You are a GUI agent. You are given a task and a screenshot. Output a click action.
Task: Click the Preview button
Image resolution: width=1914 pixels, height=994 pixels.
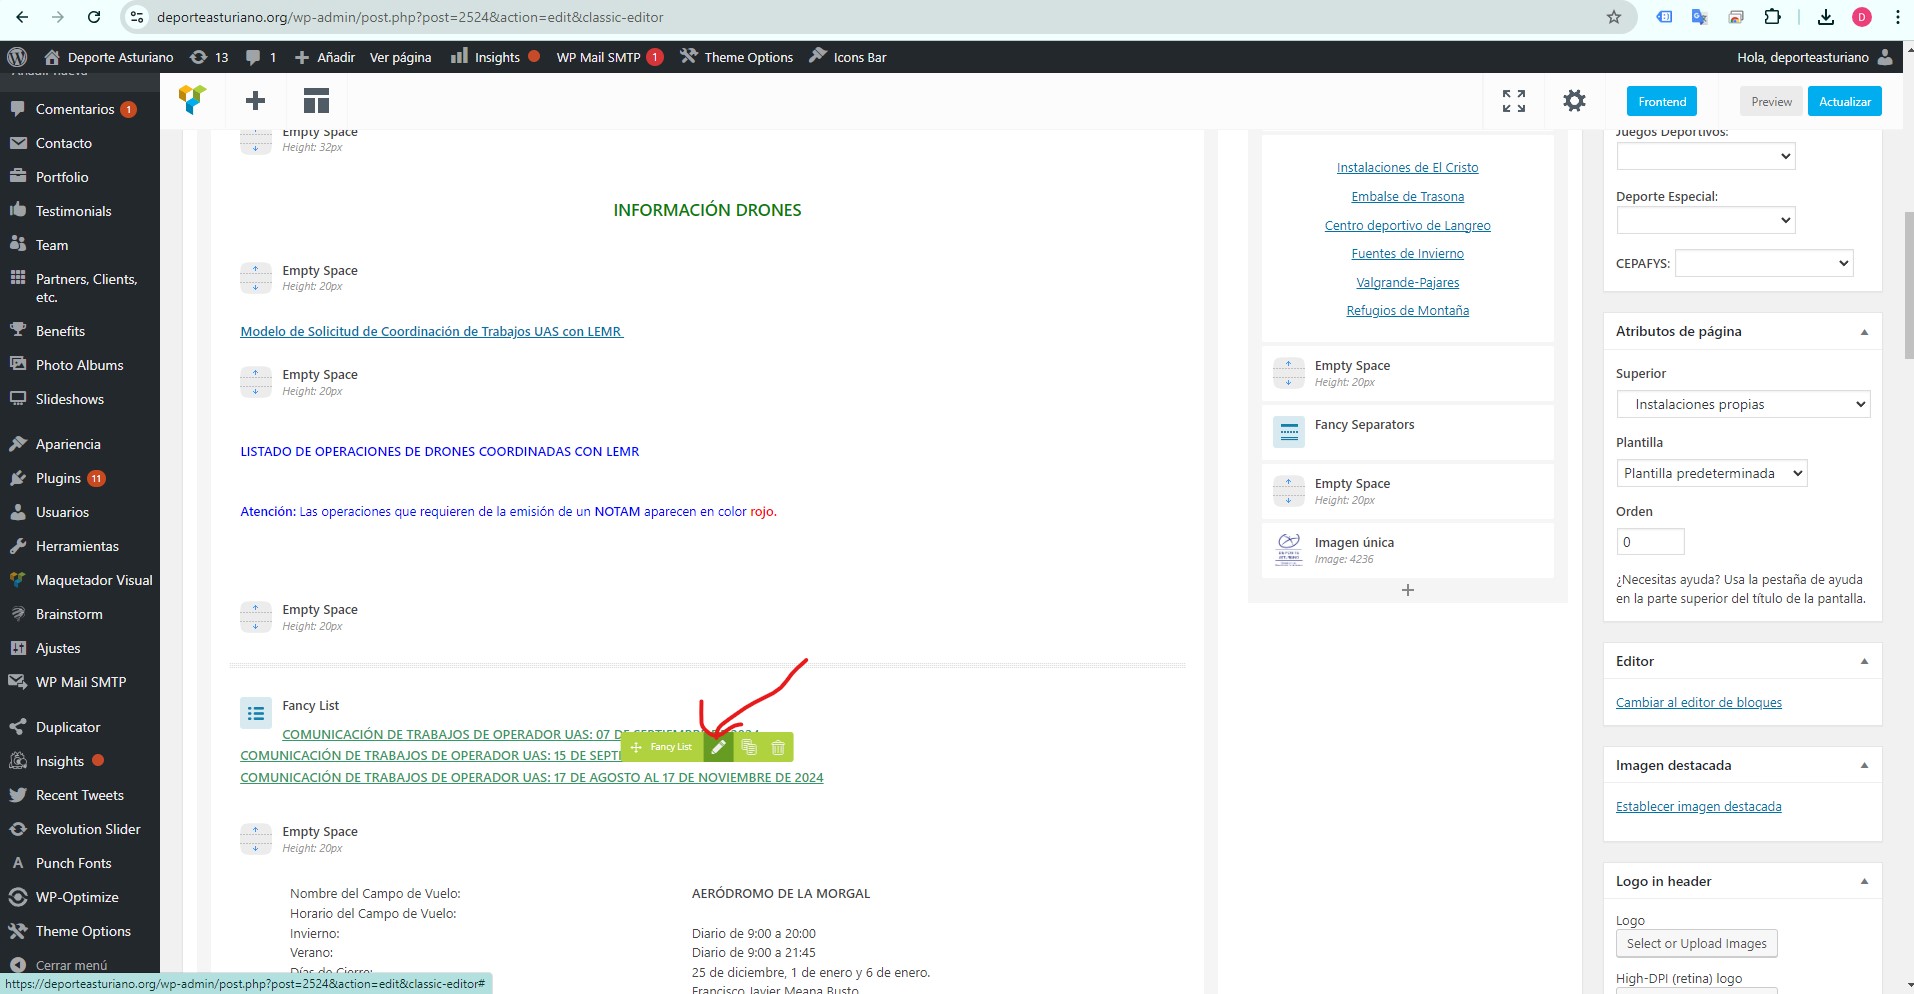pos(1771,102)
